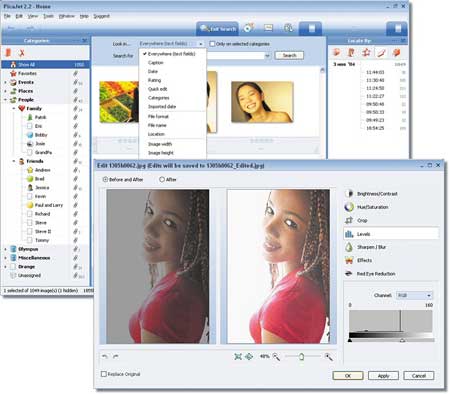
Task: Click the white point Levels marker
Action: click(402, 340)
